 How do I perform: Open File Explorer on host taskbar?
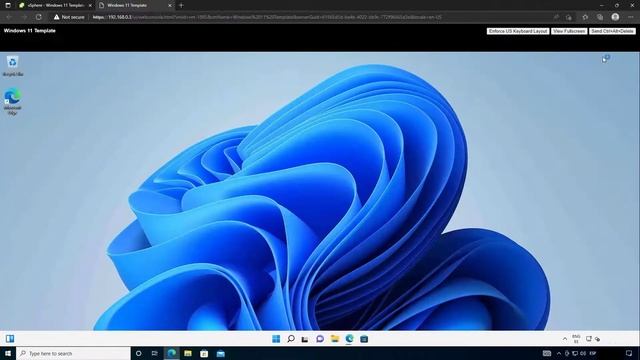[188, 353]
